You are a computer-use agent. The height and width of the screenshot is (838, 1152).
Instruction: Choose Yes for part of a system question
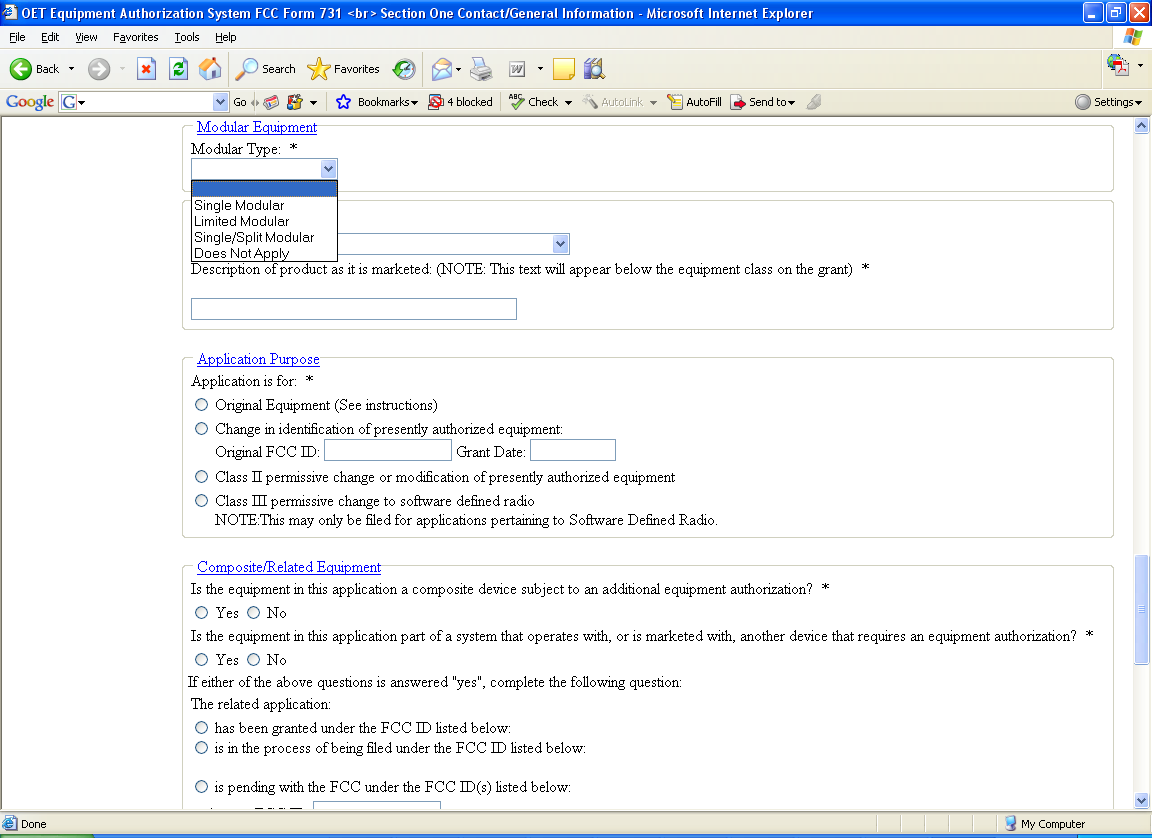(x=201, y=660)
